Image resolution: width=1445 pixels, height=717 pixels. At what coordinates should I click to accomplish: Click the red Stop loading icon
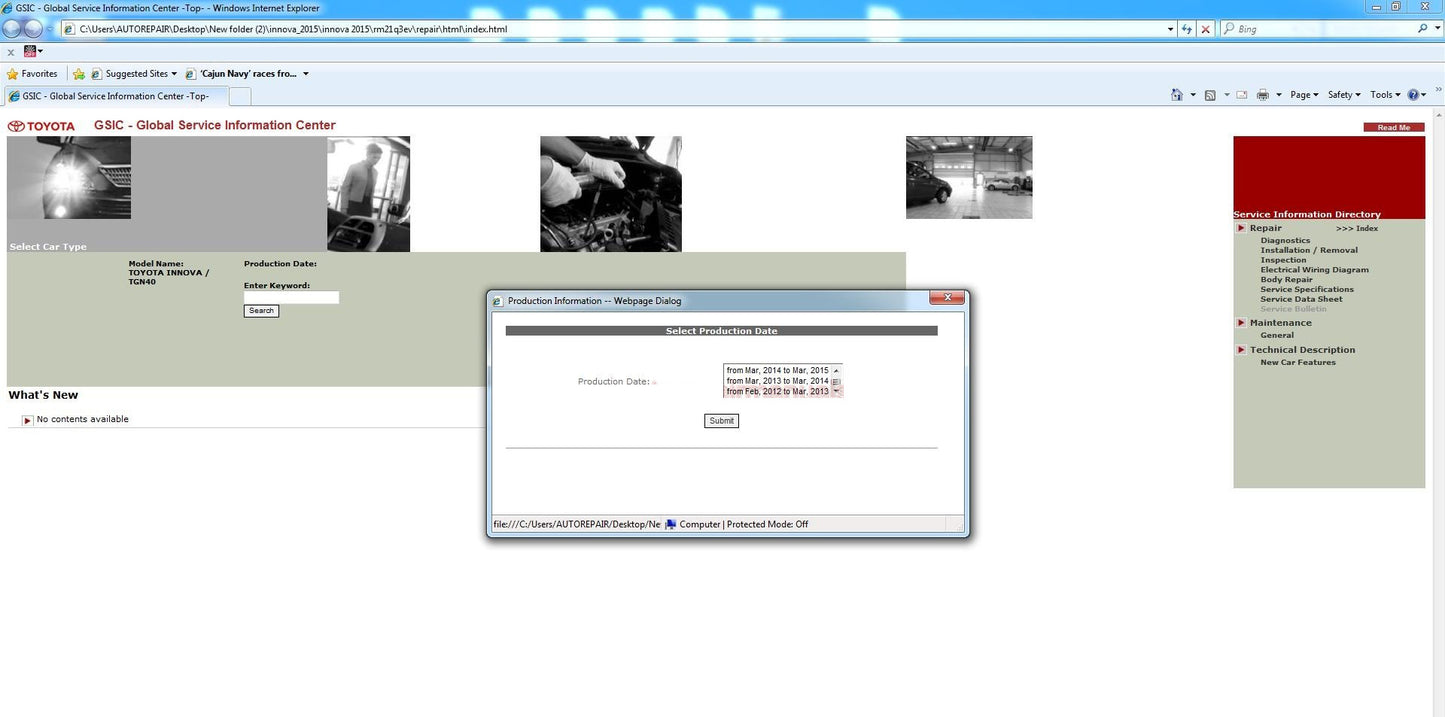click(1205, 29)
